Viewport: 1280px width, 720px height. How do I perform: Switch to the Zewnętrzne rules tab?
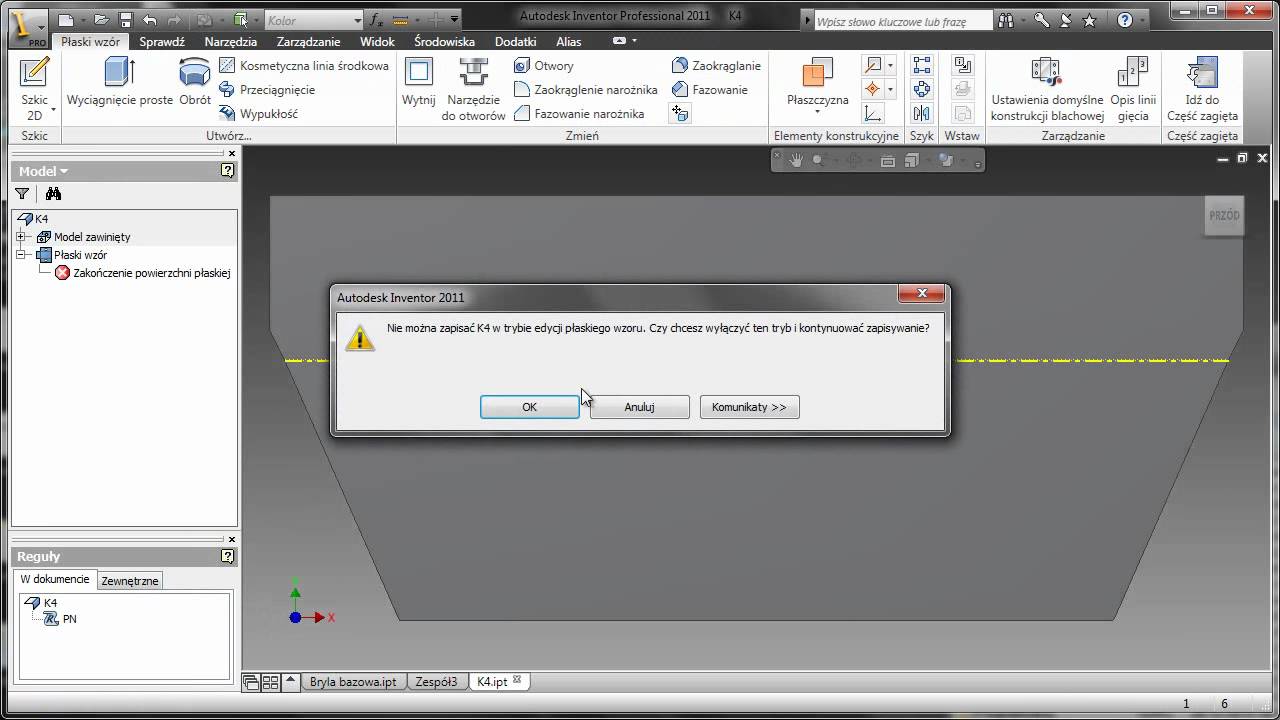click(130, 581)
